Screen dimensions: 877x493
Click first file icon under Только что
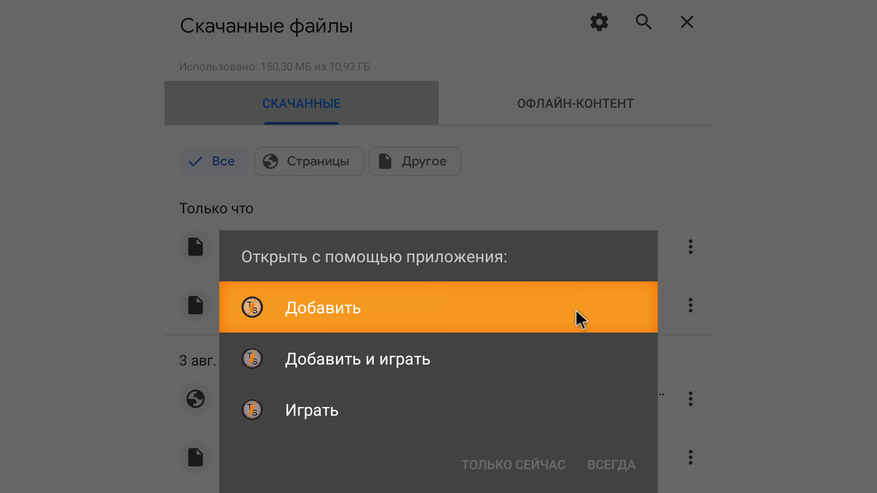coord(195,247)
